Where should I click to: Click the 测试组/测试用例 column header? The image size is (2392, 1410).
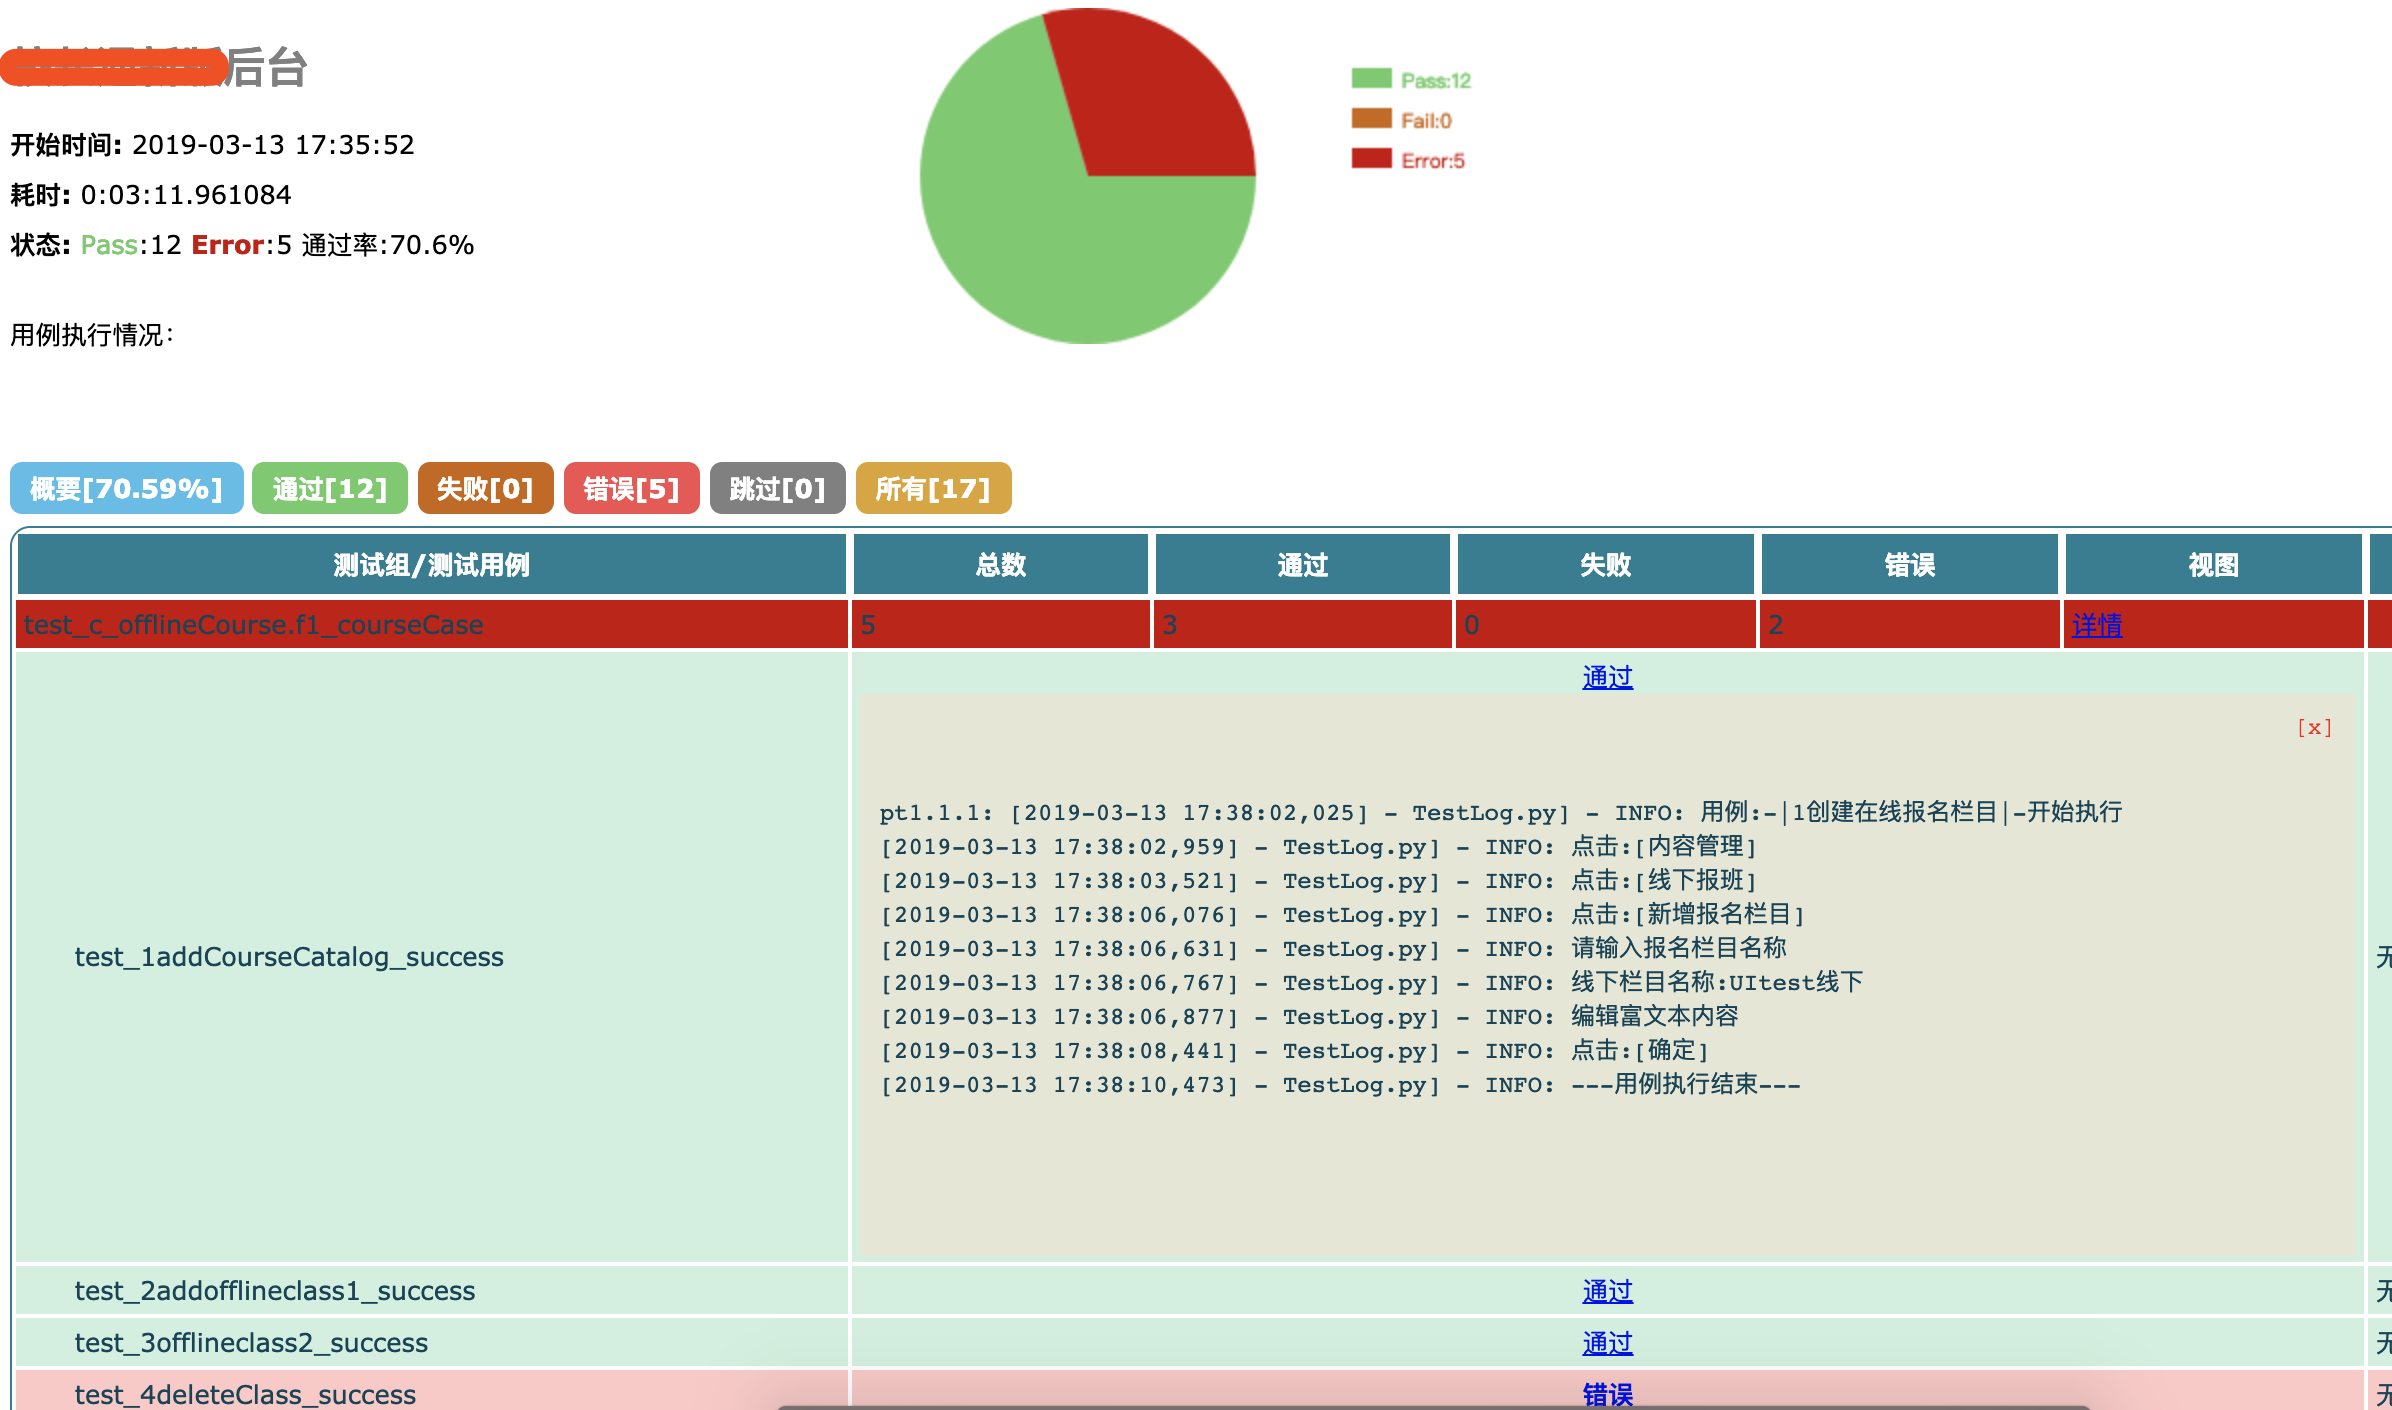(x=431, y=565)
